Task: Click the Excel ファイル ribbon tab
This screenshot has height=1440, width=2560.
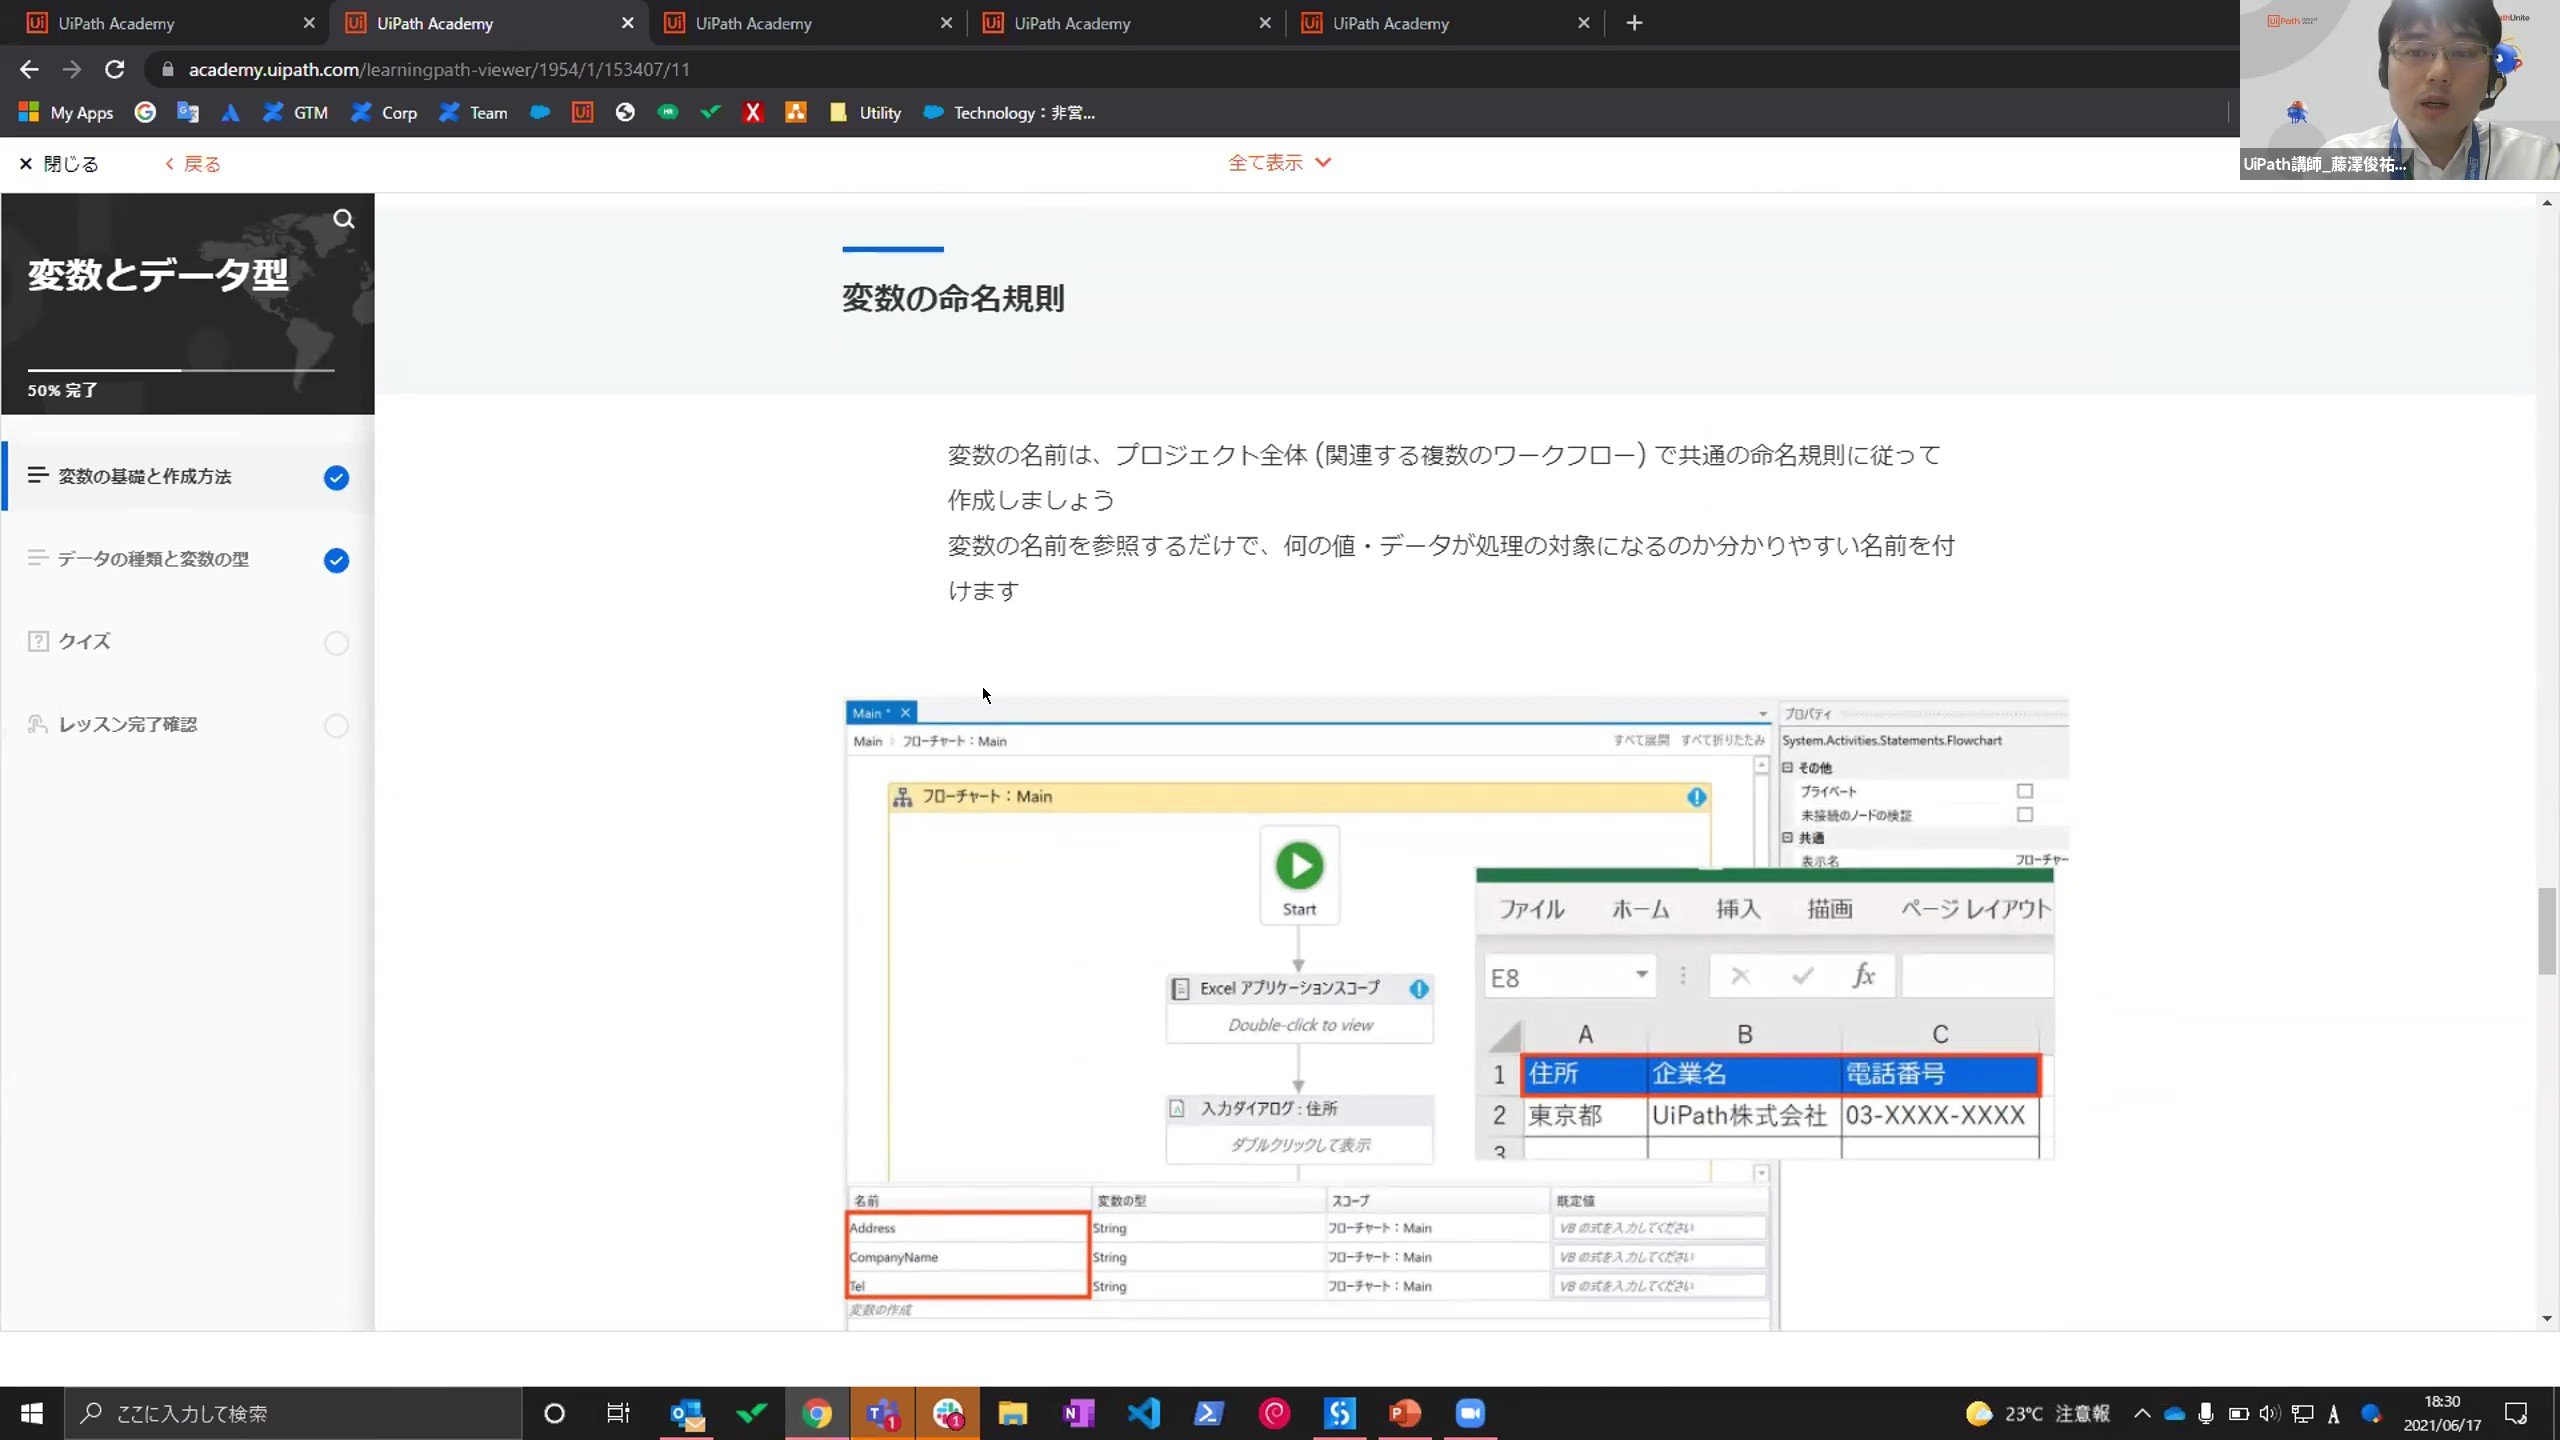Action: click(1531, 909)
